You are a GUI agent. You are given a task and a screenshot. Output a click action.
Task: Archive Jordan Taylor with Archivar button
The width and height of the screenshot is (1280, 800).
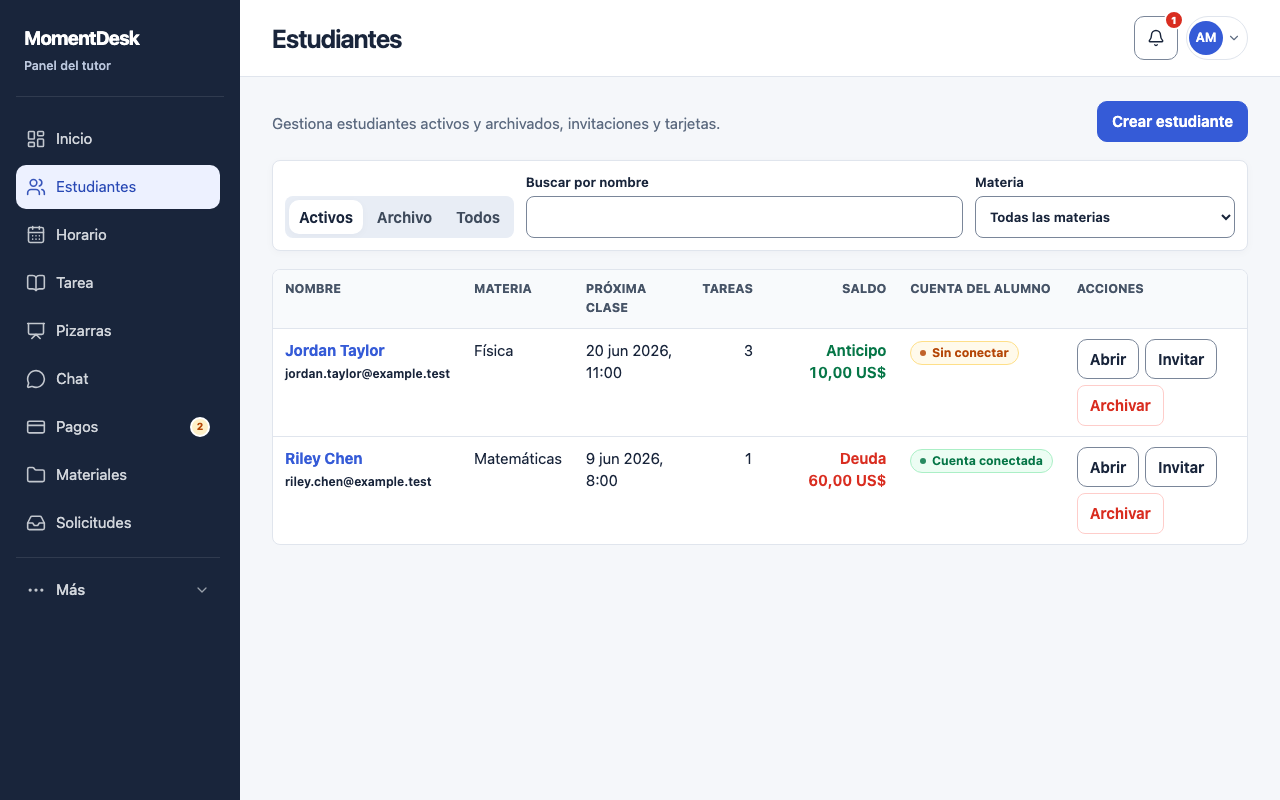click(x=1120, y=405)
